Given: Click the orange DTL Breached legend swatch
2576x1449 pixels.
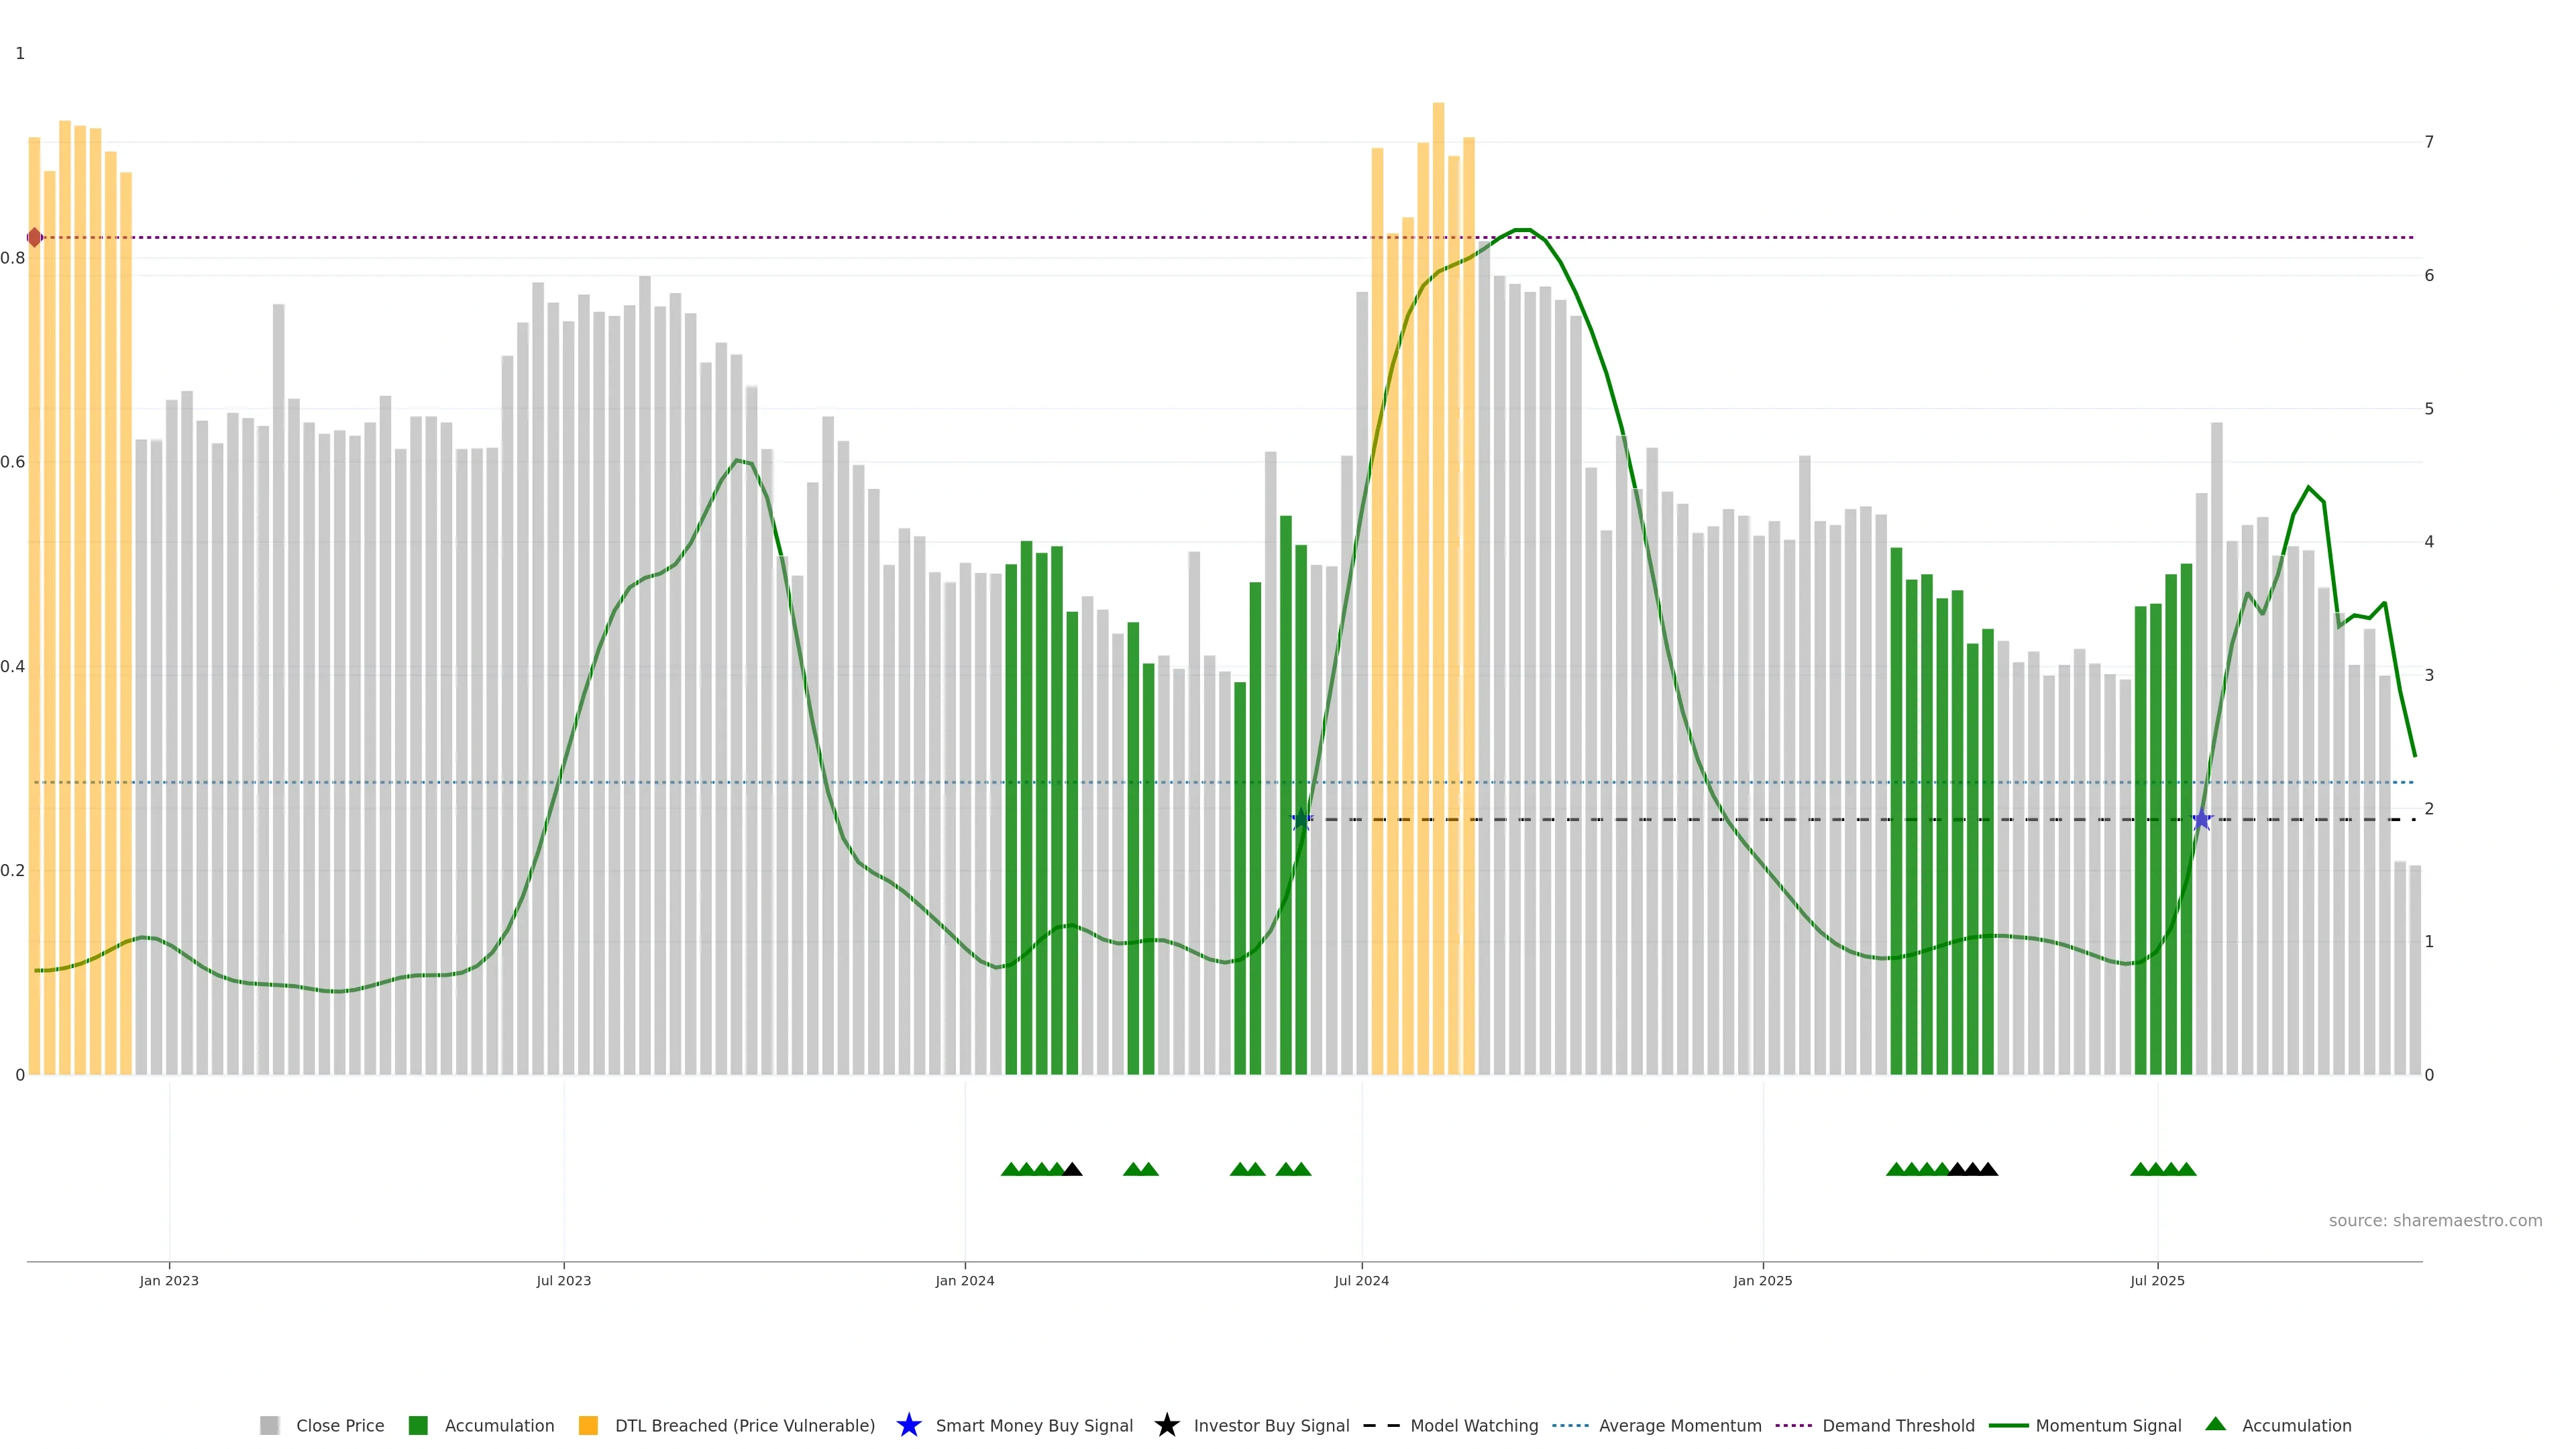Looking at the screenshot, I should tap(588, 1425).
